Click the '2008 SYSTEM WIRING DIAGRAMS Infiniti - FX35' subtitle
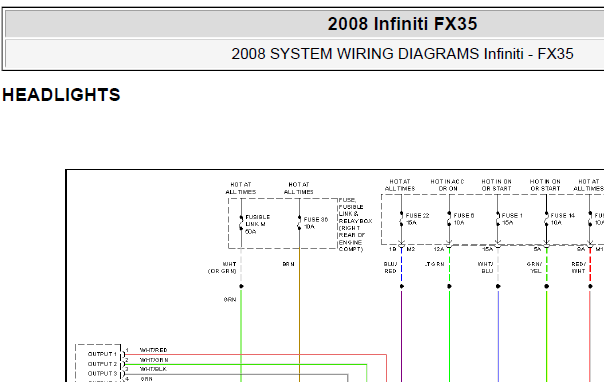This screenshot has height=382, width=604. [x=402, y=54]
